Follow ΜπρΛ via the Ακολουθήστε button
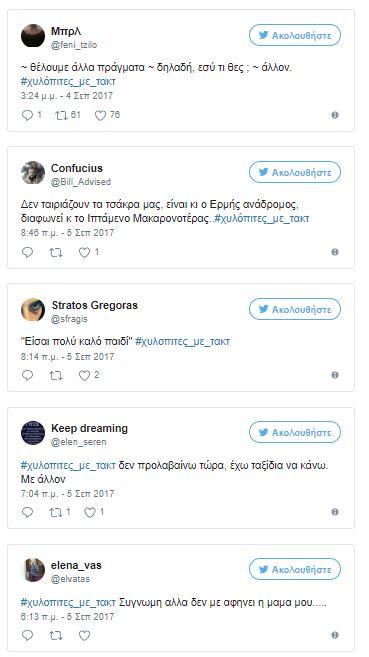369x657 pixels. coord(295,35)
